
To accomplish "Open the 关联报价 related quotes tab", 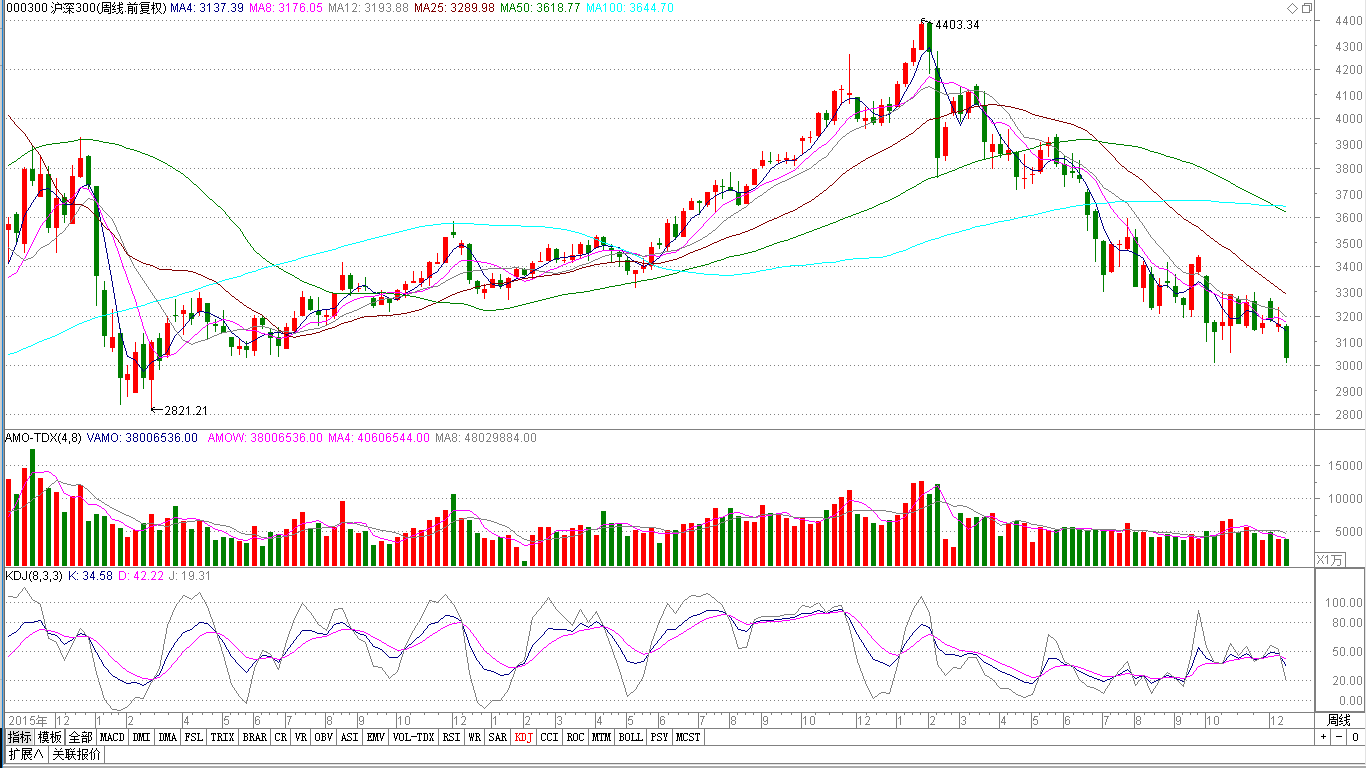I will [x=76, y=754].
